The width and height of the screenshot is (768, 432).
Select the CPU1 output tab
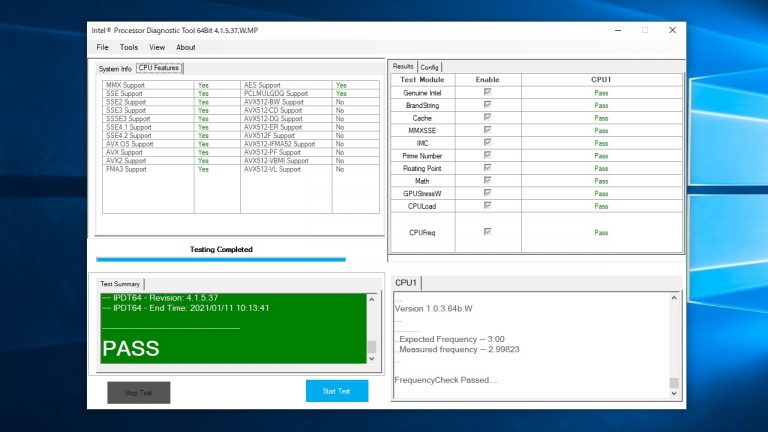point(406,283)
